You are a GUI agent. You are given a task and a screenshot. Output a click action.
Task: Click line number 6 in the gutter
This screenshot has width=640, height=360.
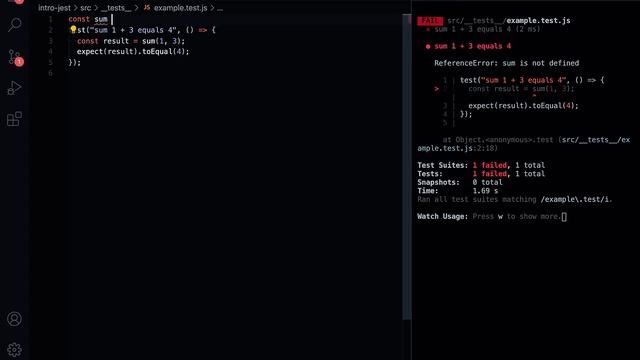pos(50,73)
